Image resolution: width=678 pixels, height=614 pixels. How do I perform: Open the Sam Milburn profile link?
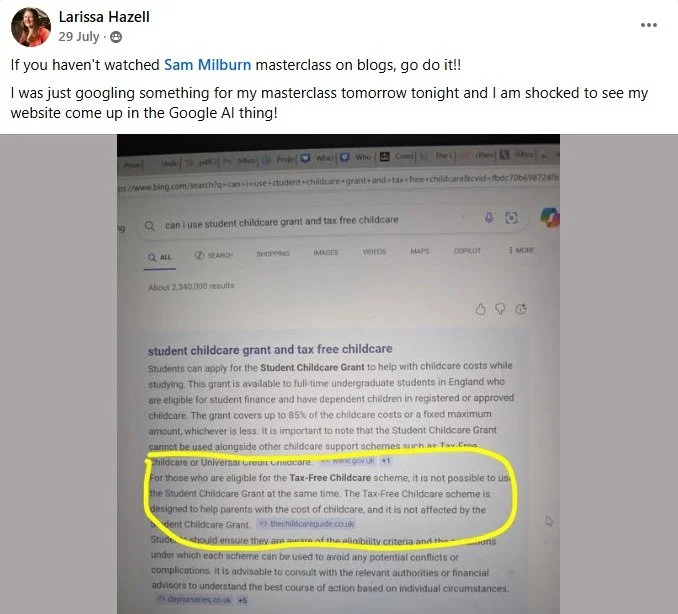tap(207, 65)
